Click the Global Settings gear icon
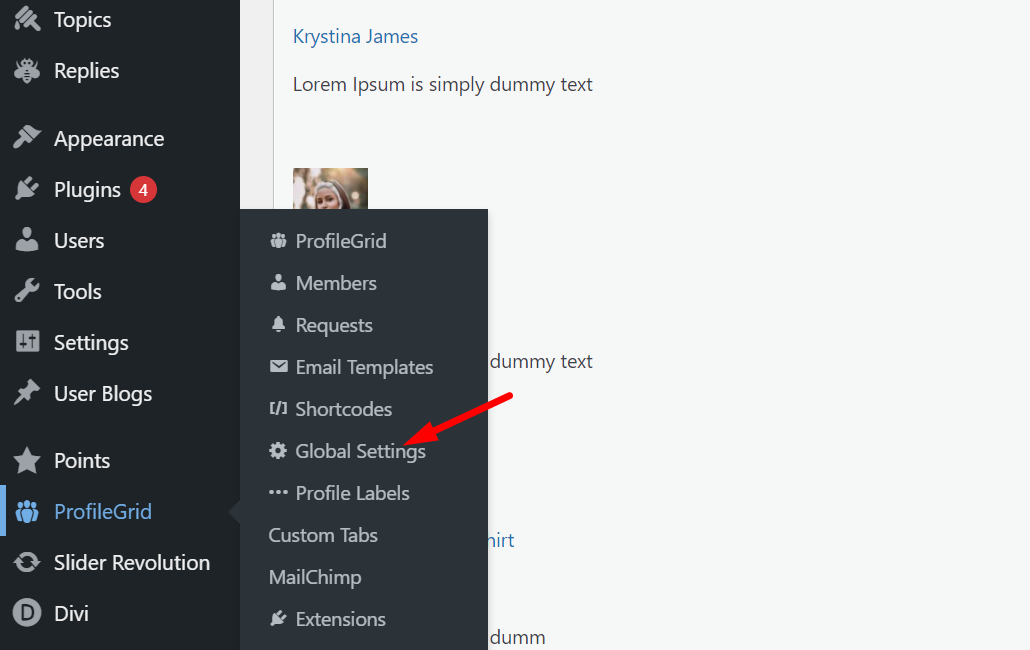 278,451
